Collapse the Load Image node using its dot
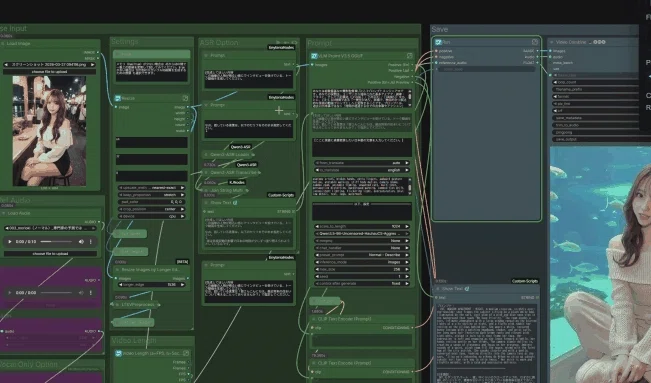 (x=3, y=44)
